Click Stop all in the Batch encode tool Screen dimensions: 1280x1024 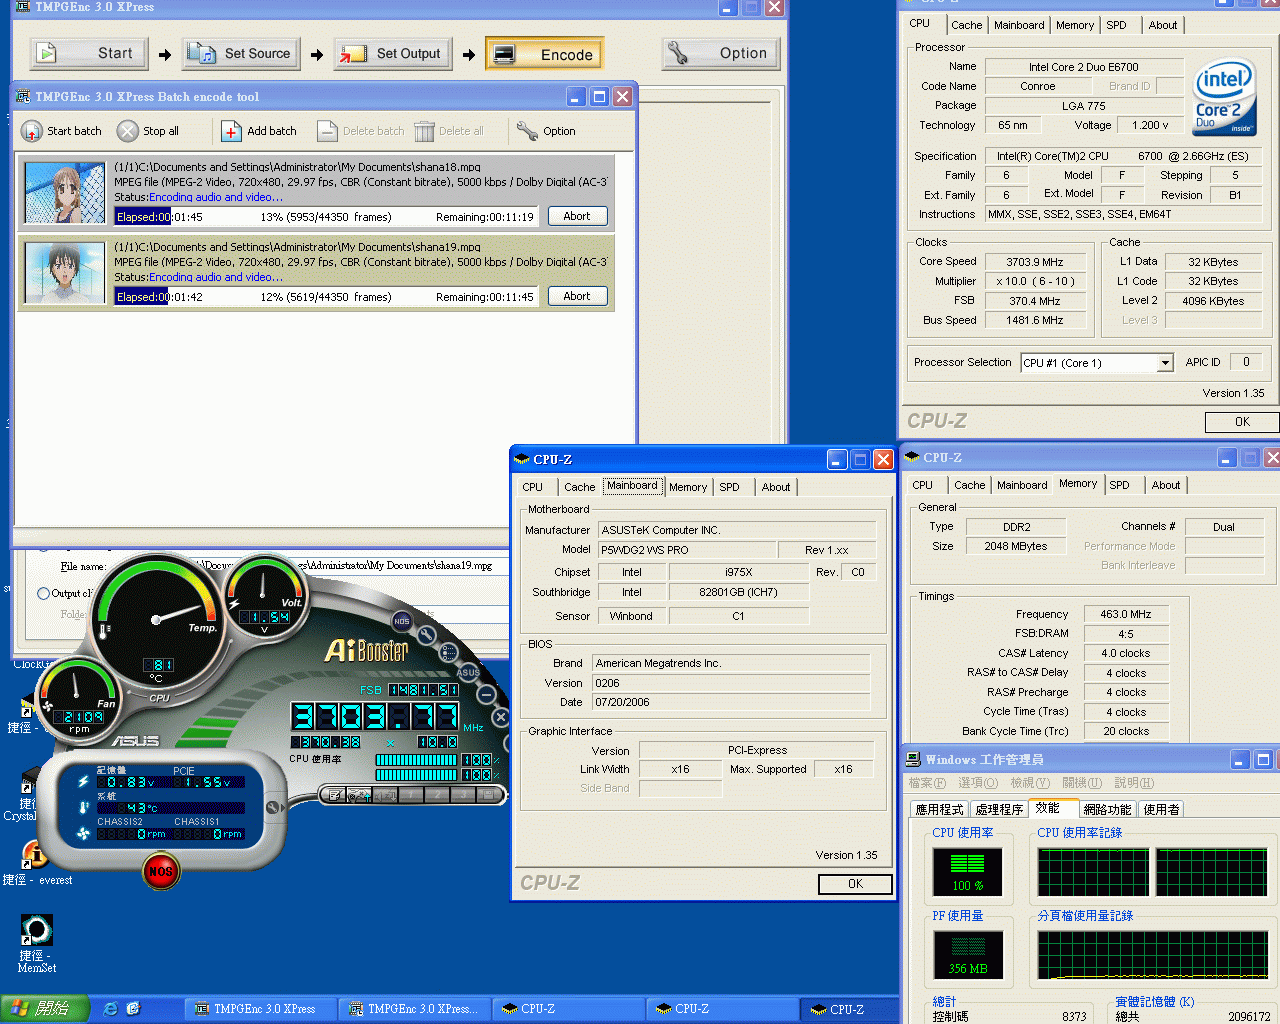pos(148,131)
